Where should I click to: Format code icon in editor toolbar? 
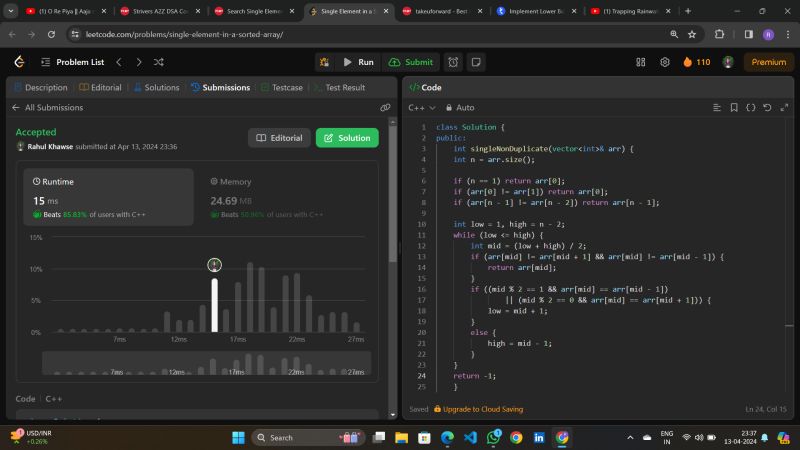coord(717,107)
